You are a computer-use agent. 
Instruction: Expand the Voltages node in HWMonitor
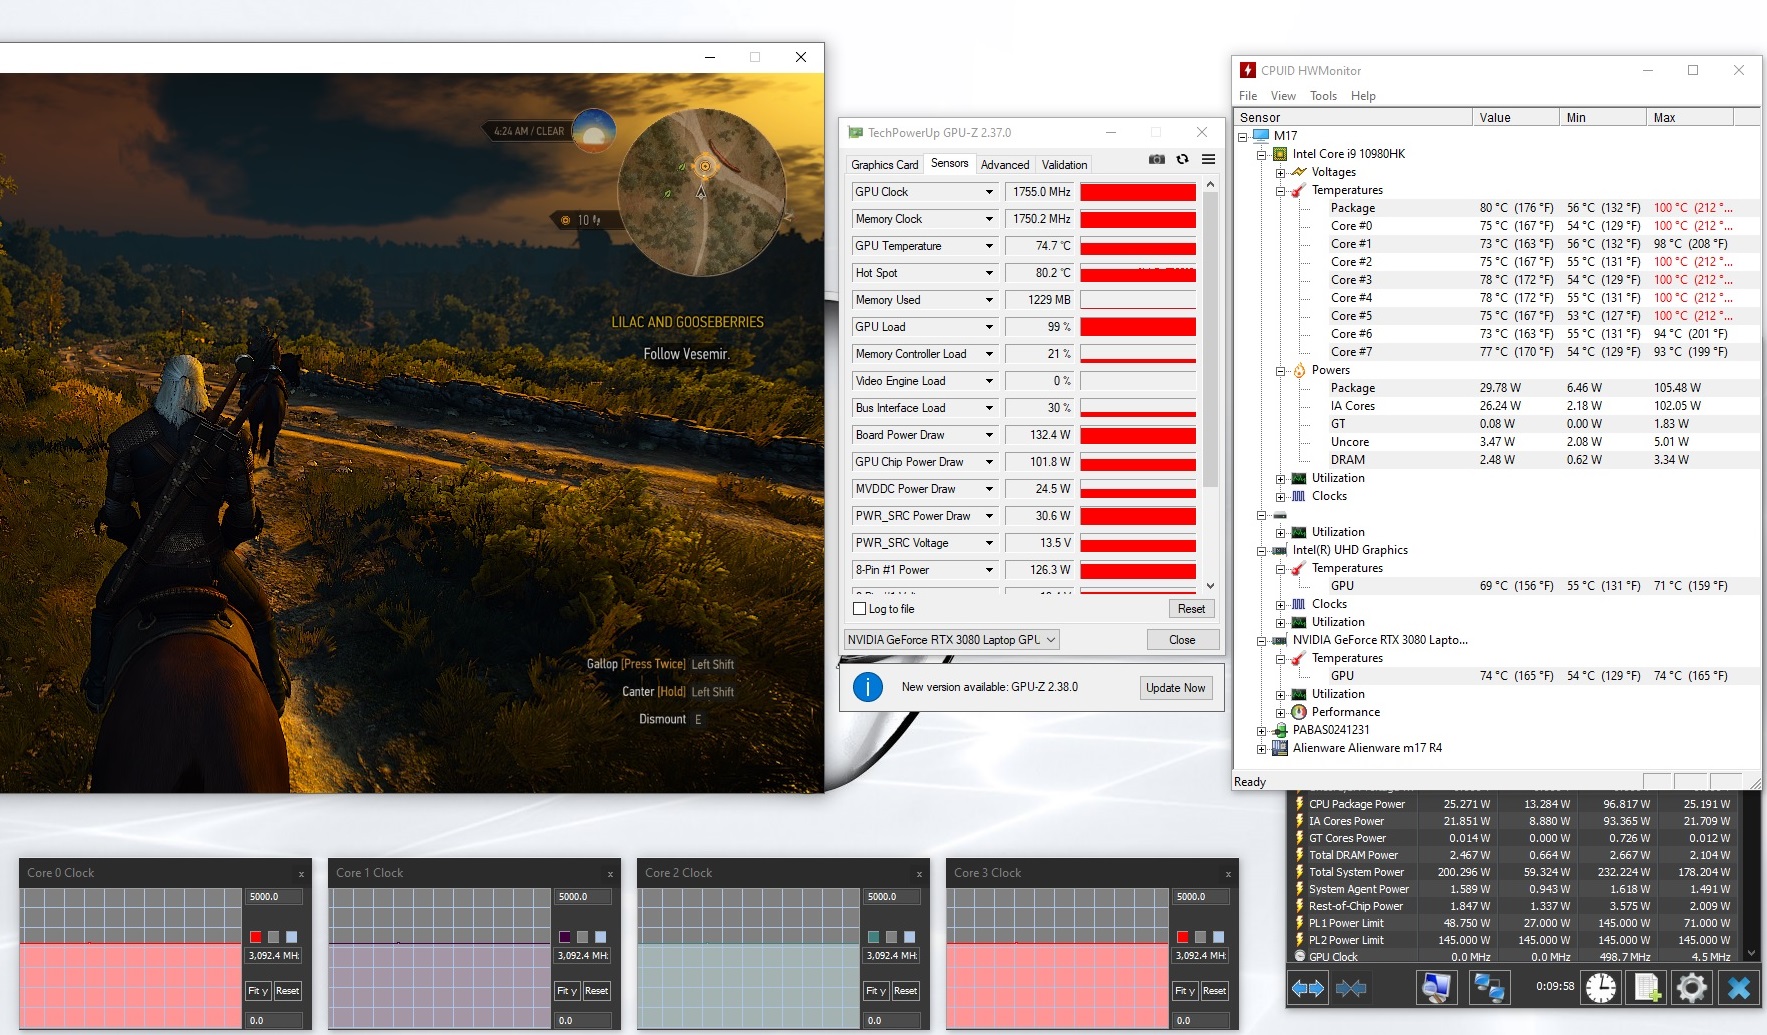pyautogui.click(x=1280, y=172)
